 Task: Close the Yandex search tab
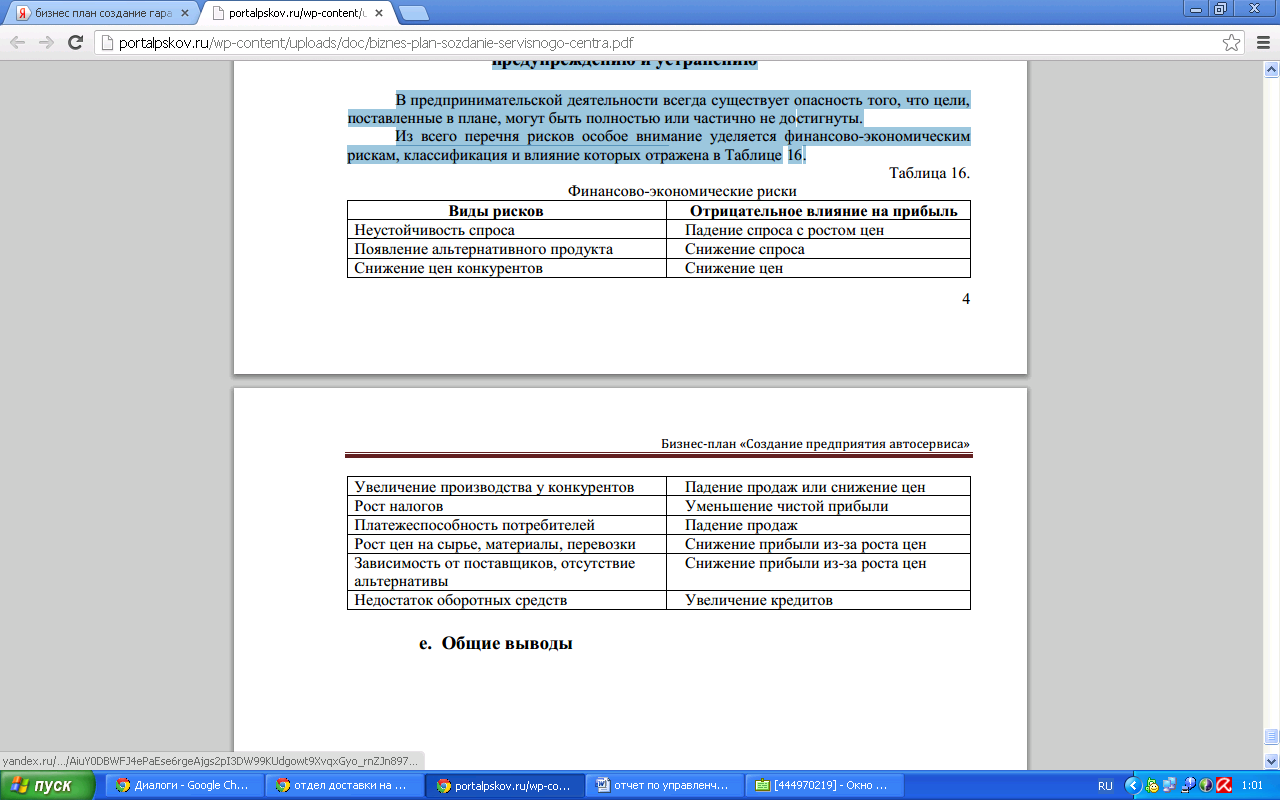[184, 13]
